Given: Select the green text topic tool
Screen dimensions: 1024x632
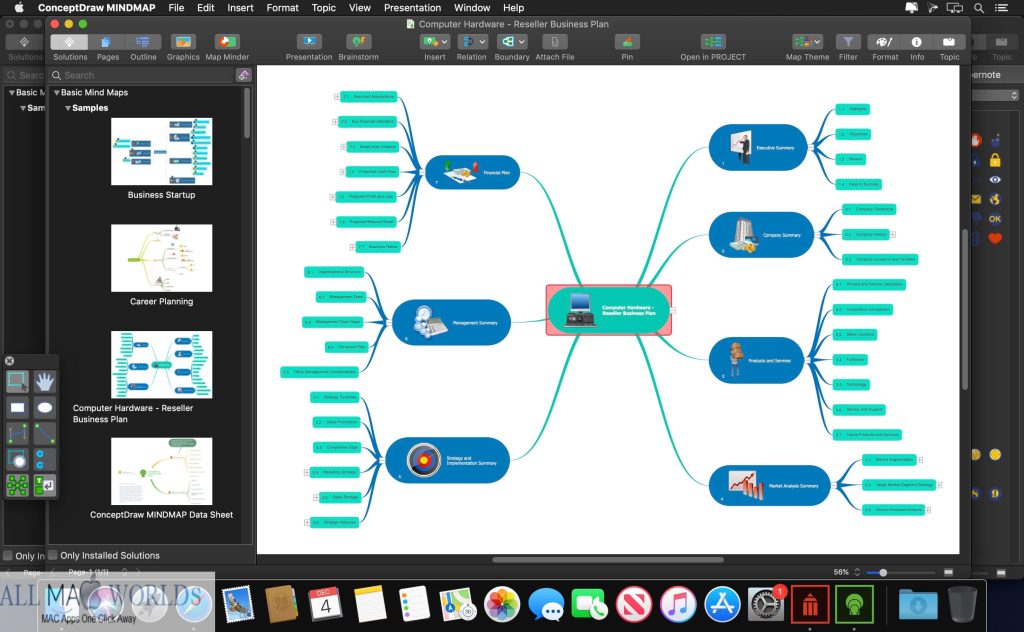Looking at the screenshot, I should coord(44,485).
